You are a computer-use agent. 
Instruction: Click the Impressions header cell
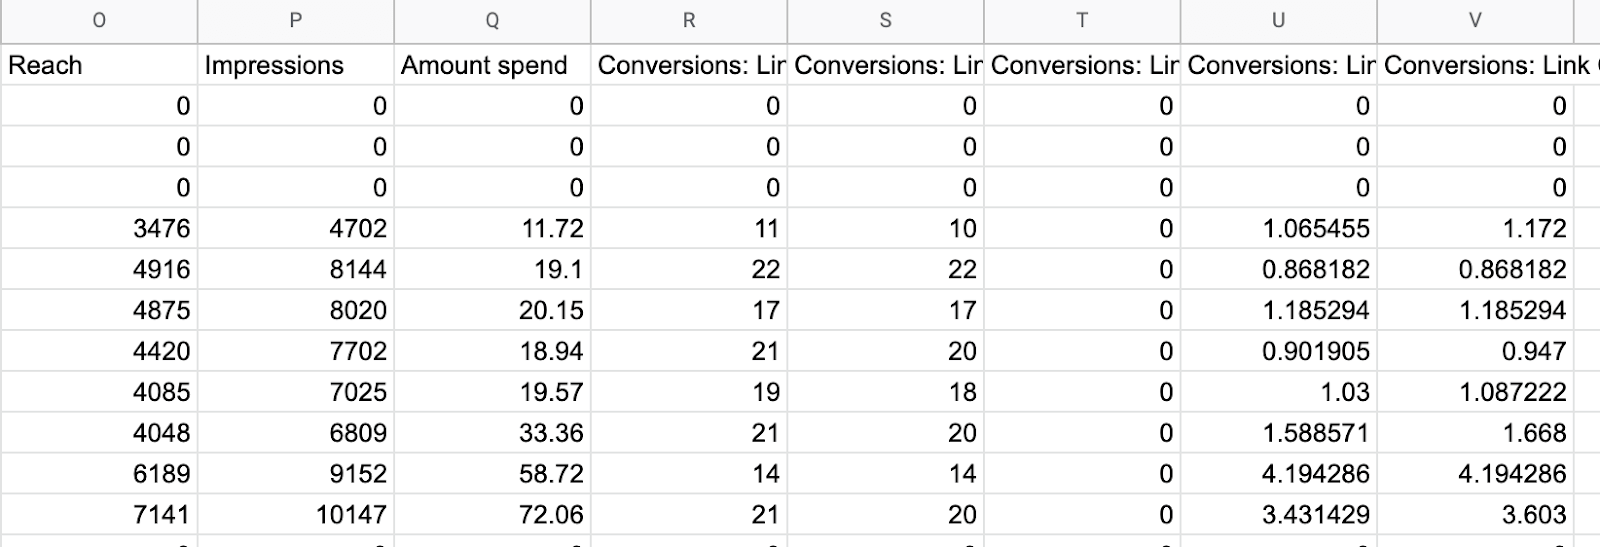296,65
